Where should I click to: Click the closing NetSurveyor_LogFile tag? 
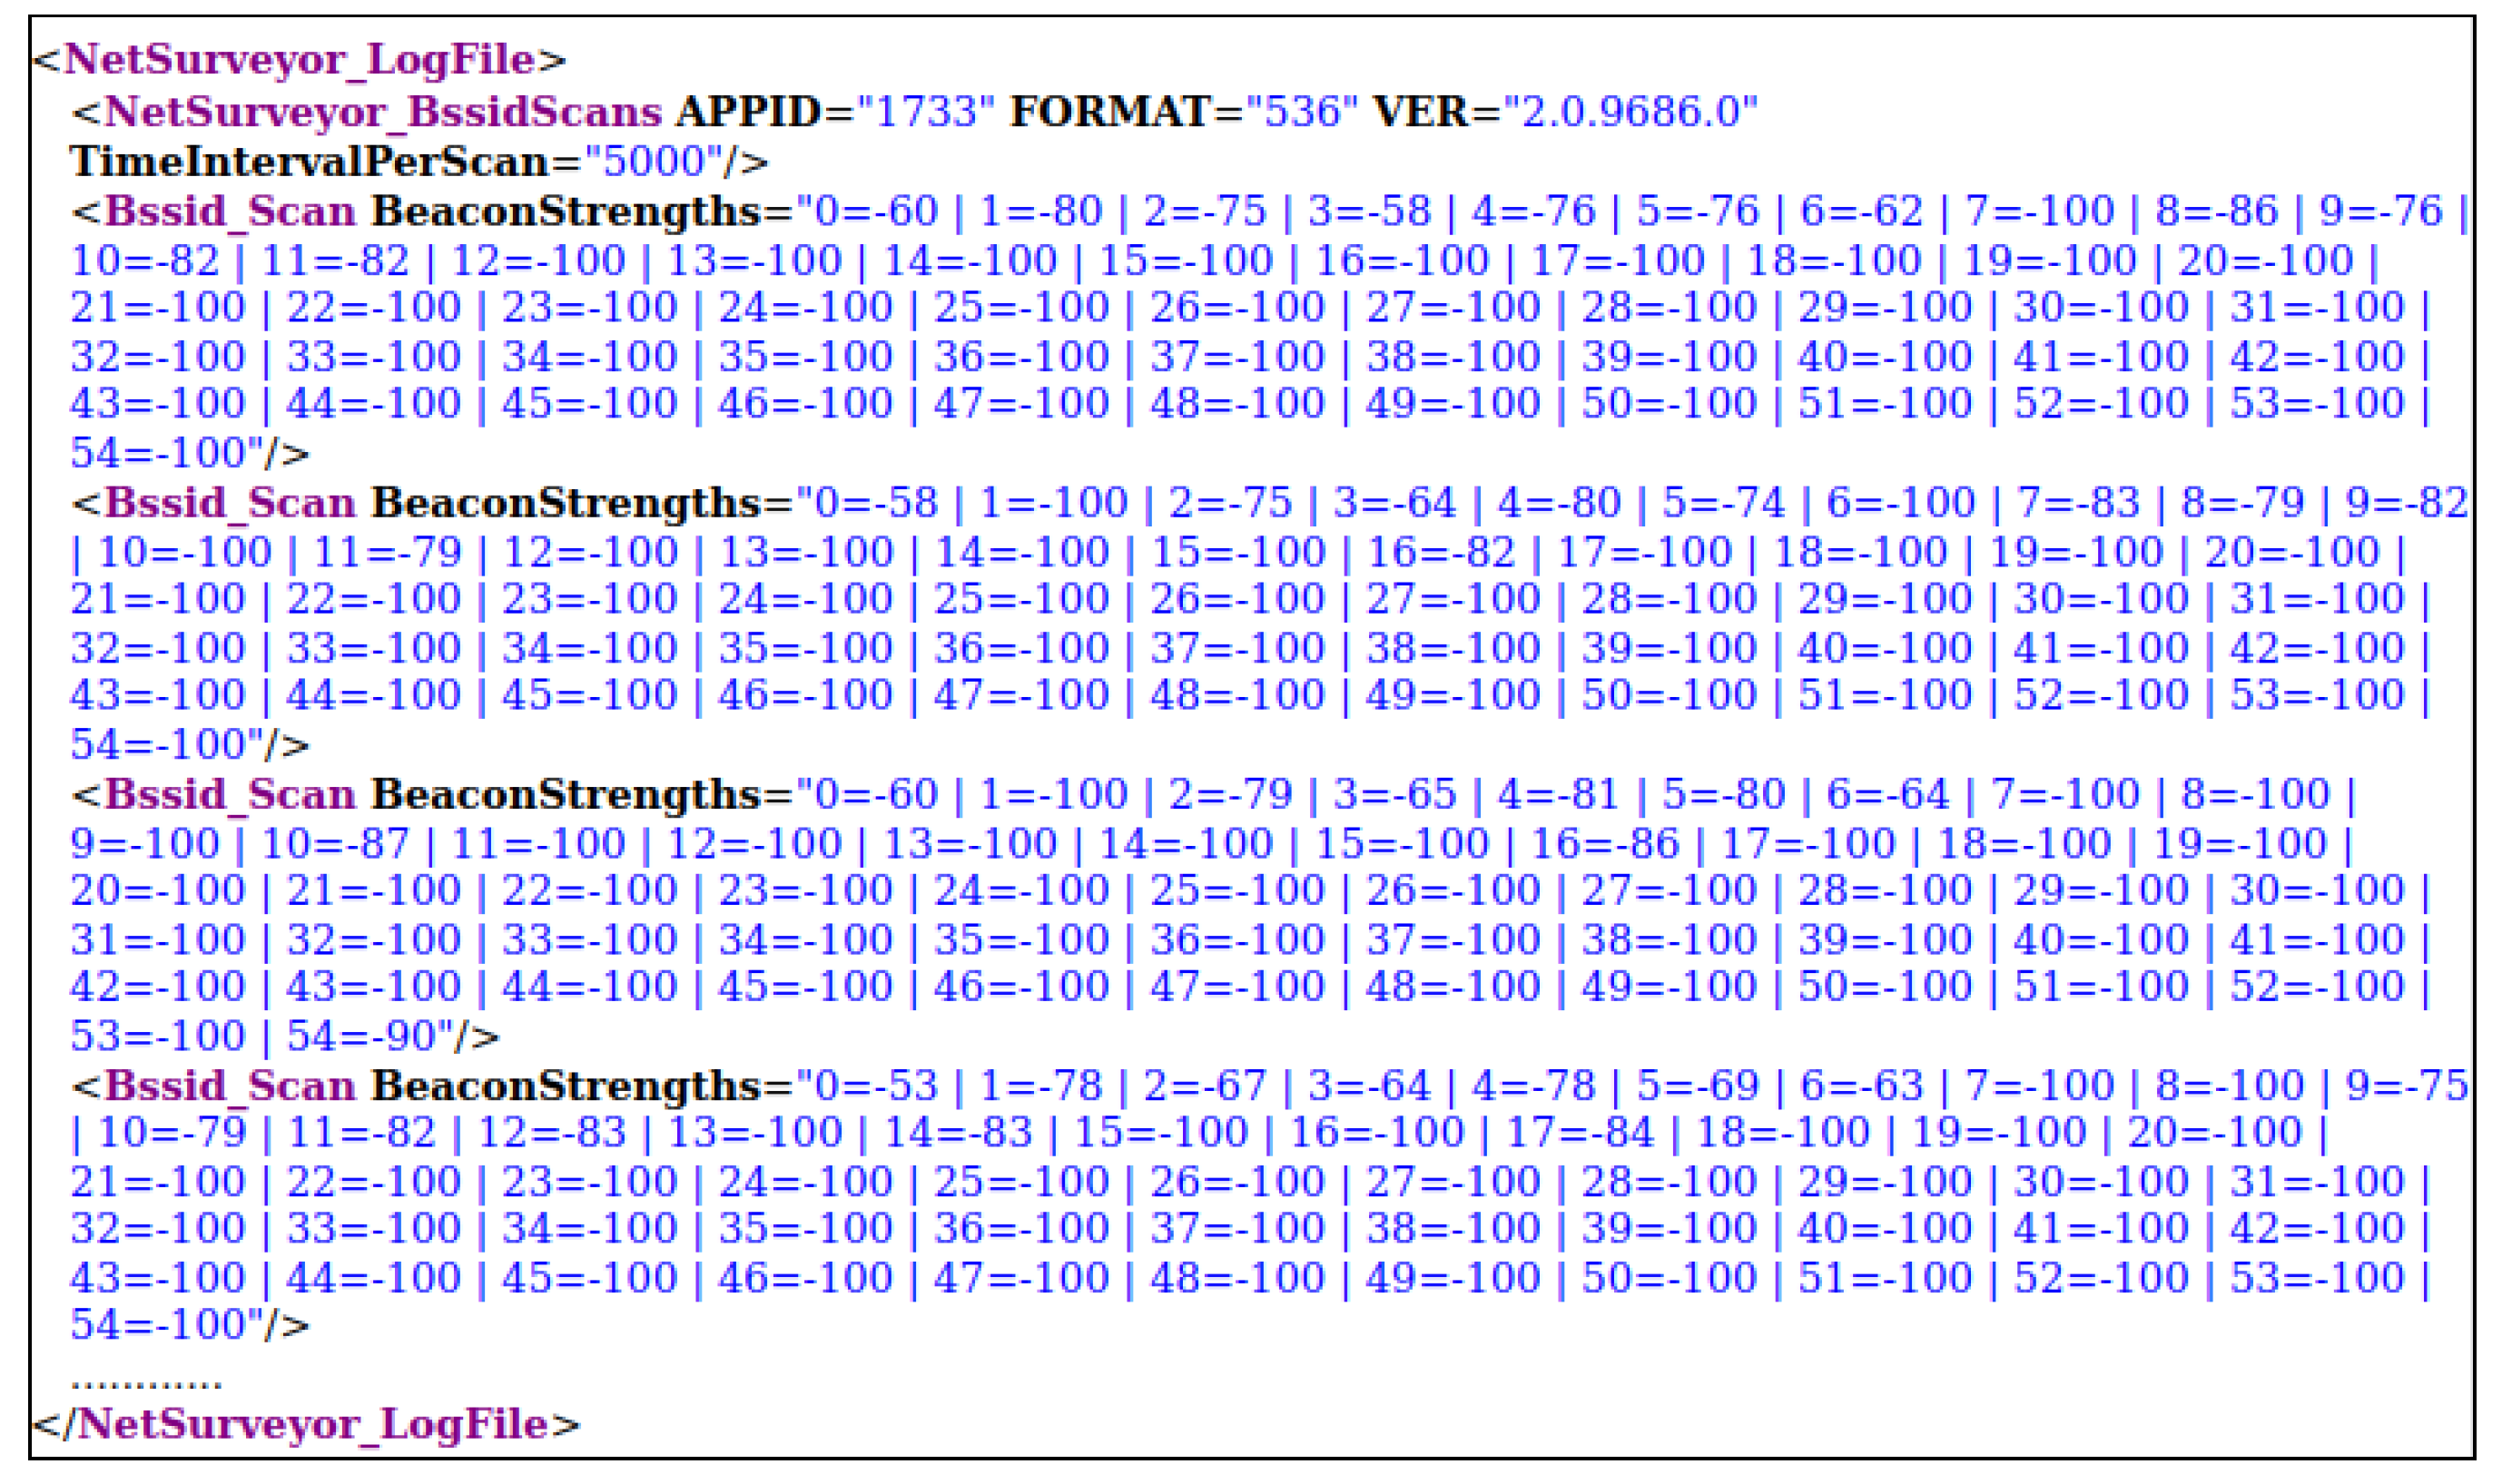305,1424
